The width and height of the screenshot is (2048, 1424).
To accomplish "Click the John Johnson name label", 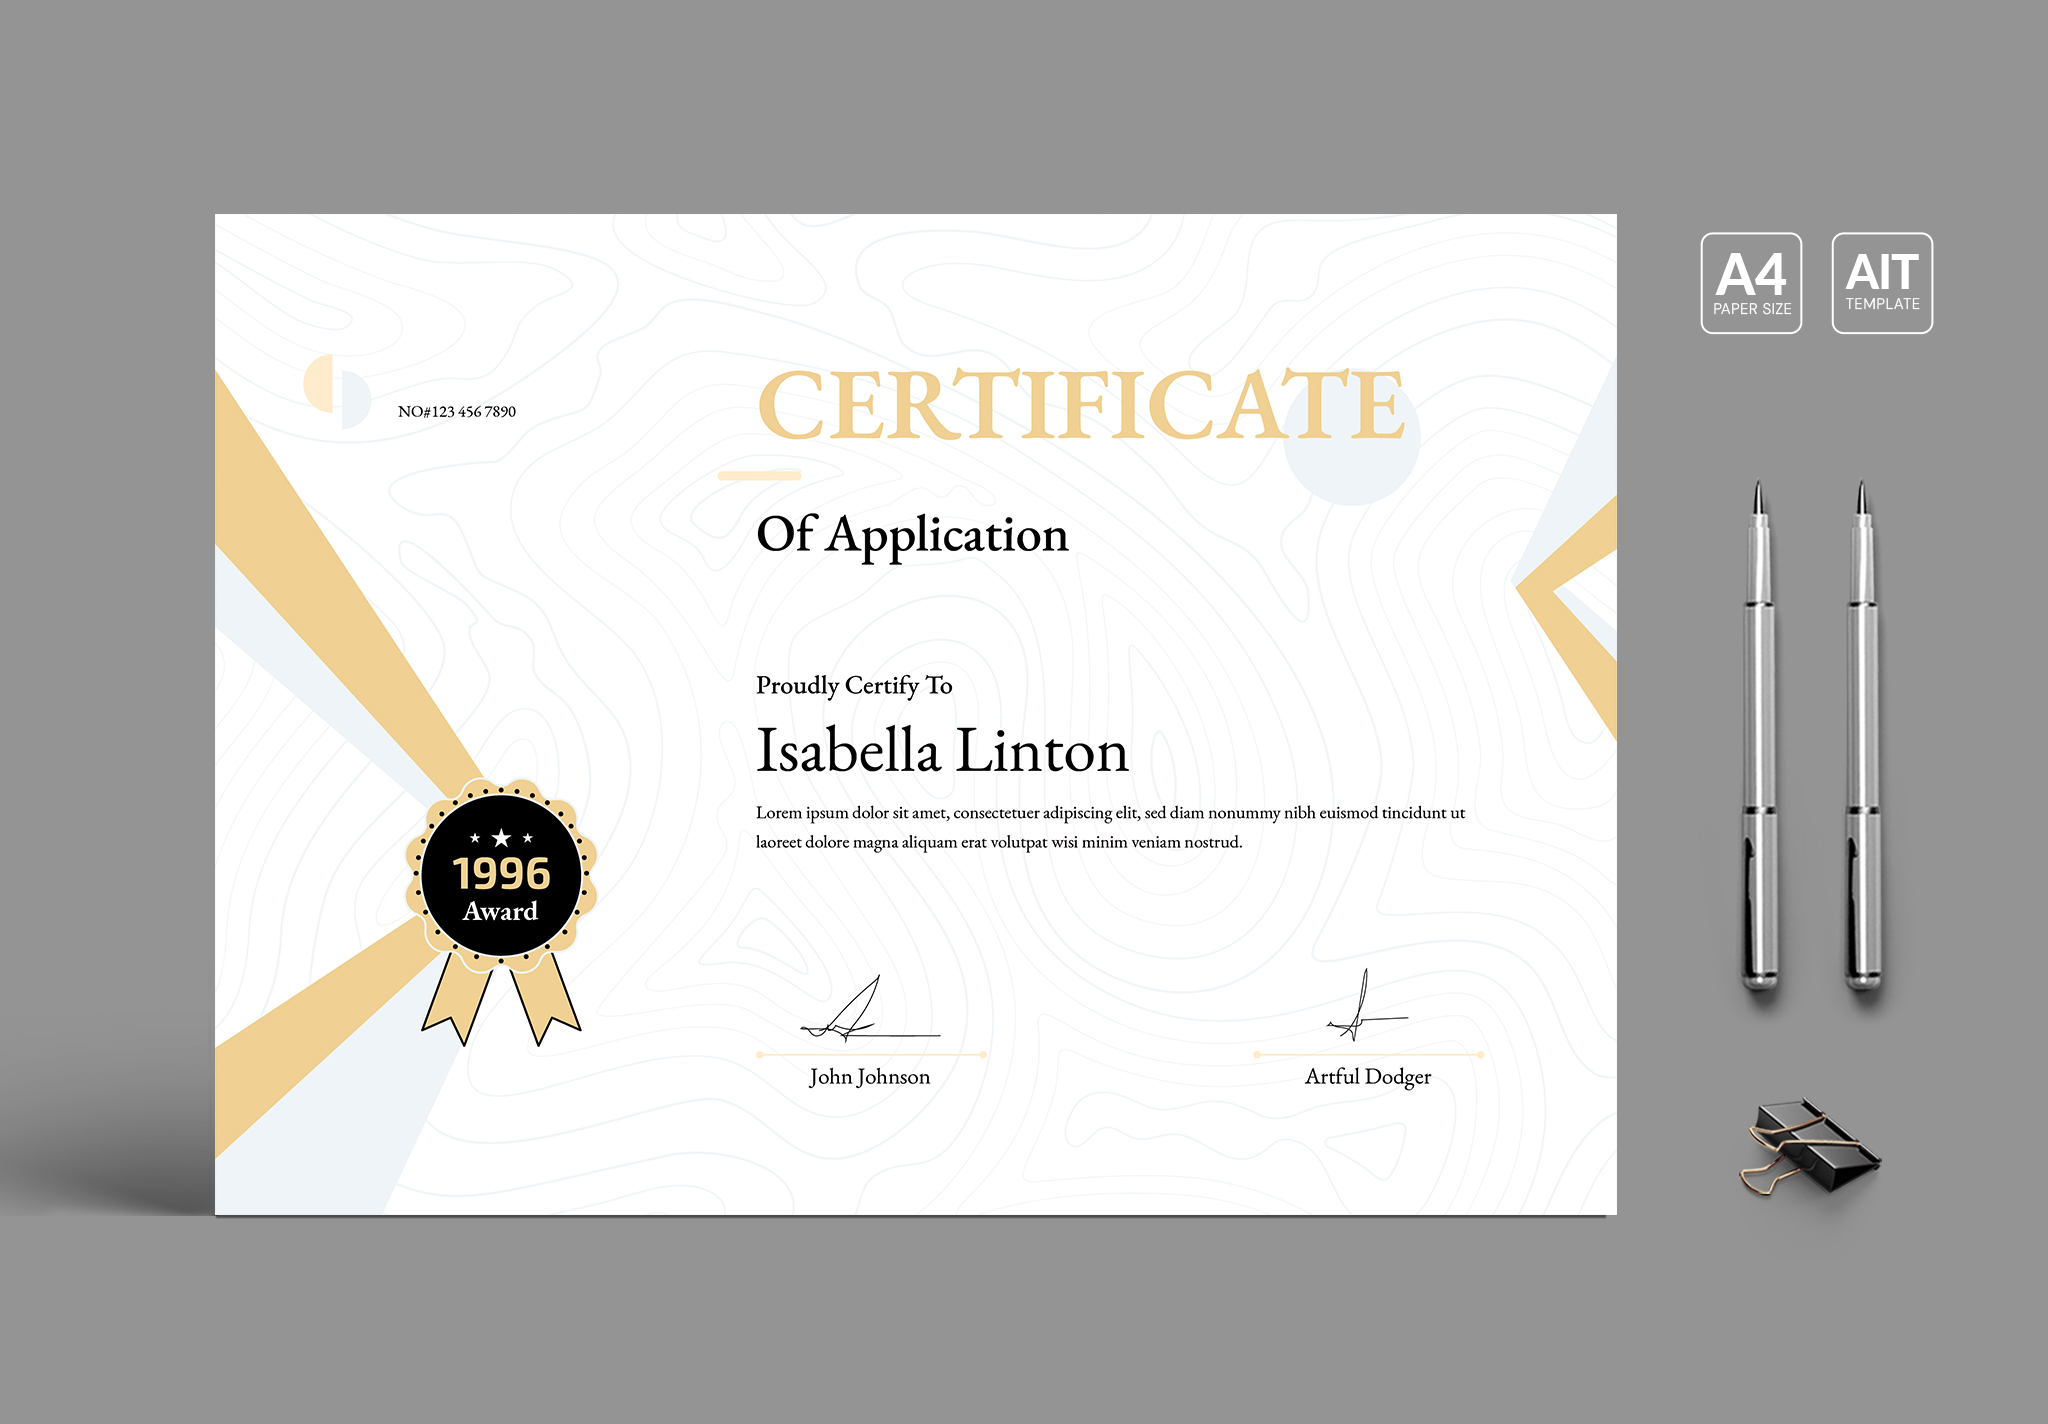I will click(869, 1077).
